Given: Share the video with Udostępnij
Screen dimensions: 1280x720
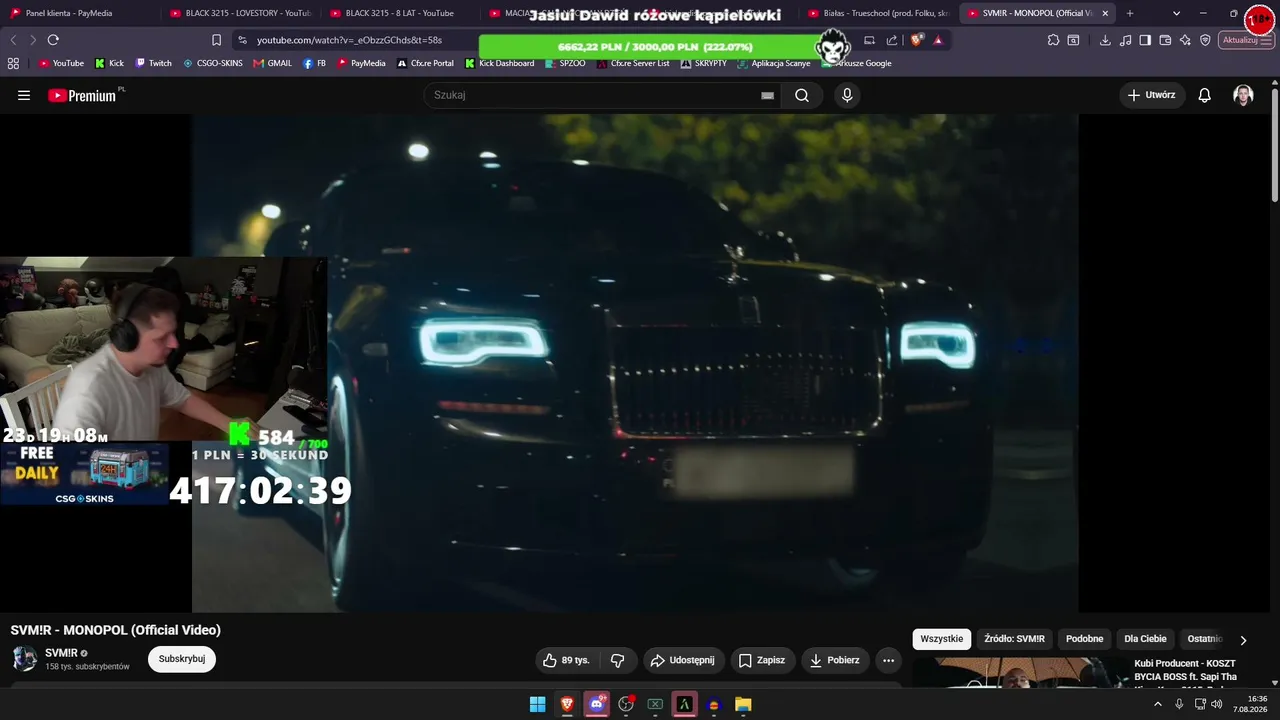Looking at the screenshot, I should tap(682, 660).
